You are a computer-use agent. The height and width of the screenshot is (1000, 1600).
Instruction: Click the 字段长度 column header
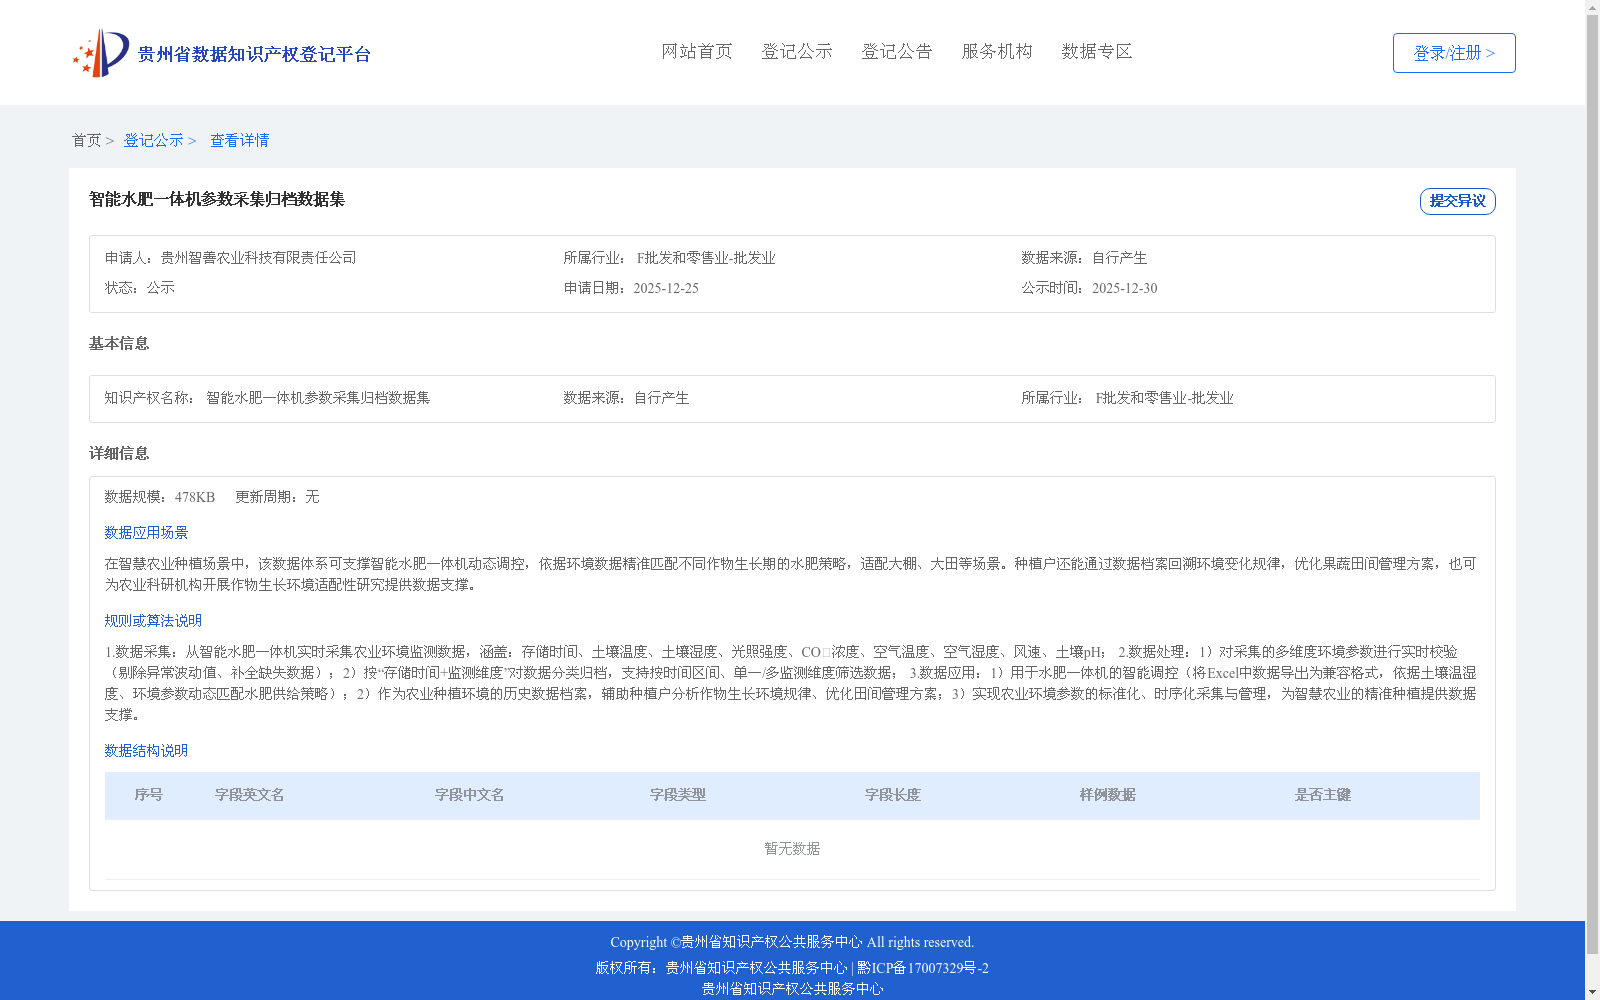pyautogui.click(x=893, y=795)
